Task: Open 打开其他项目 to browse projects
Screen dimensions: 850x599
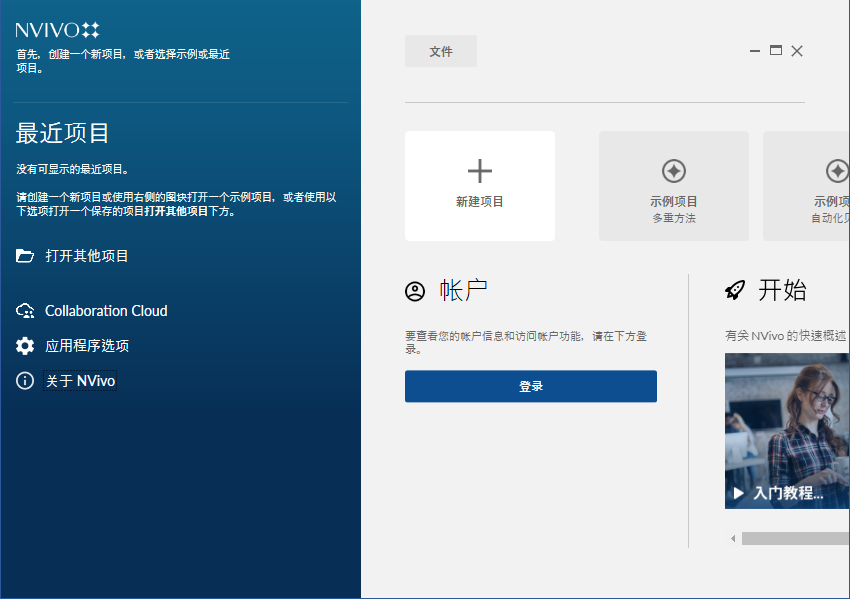Action: (x=87, y=256)
